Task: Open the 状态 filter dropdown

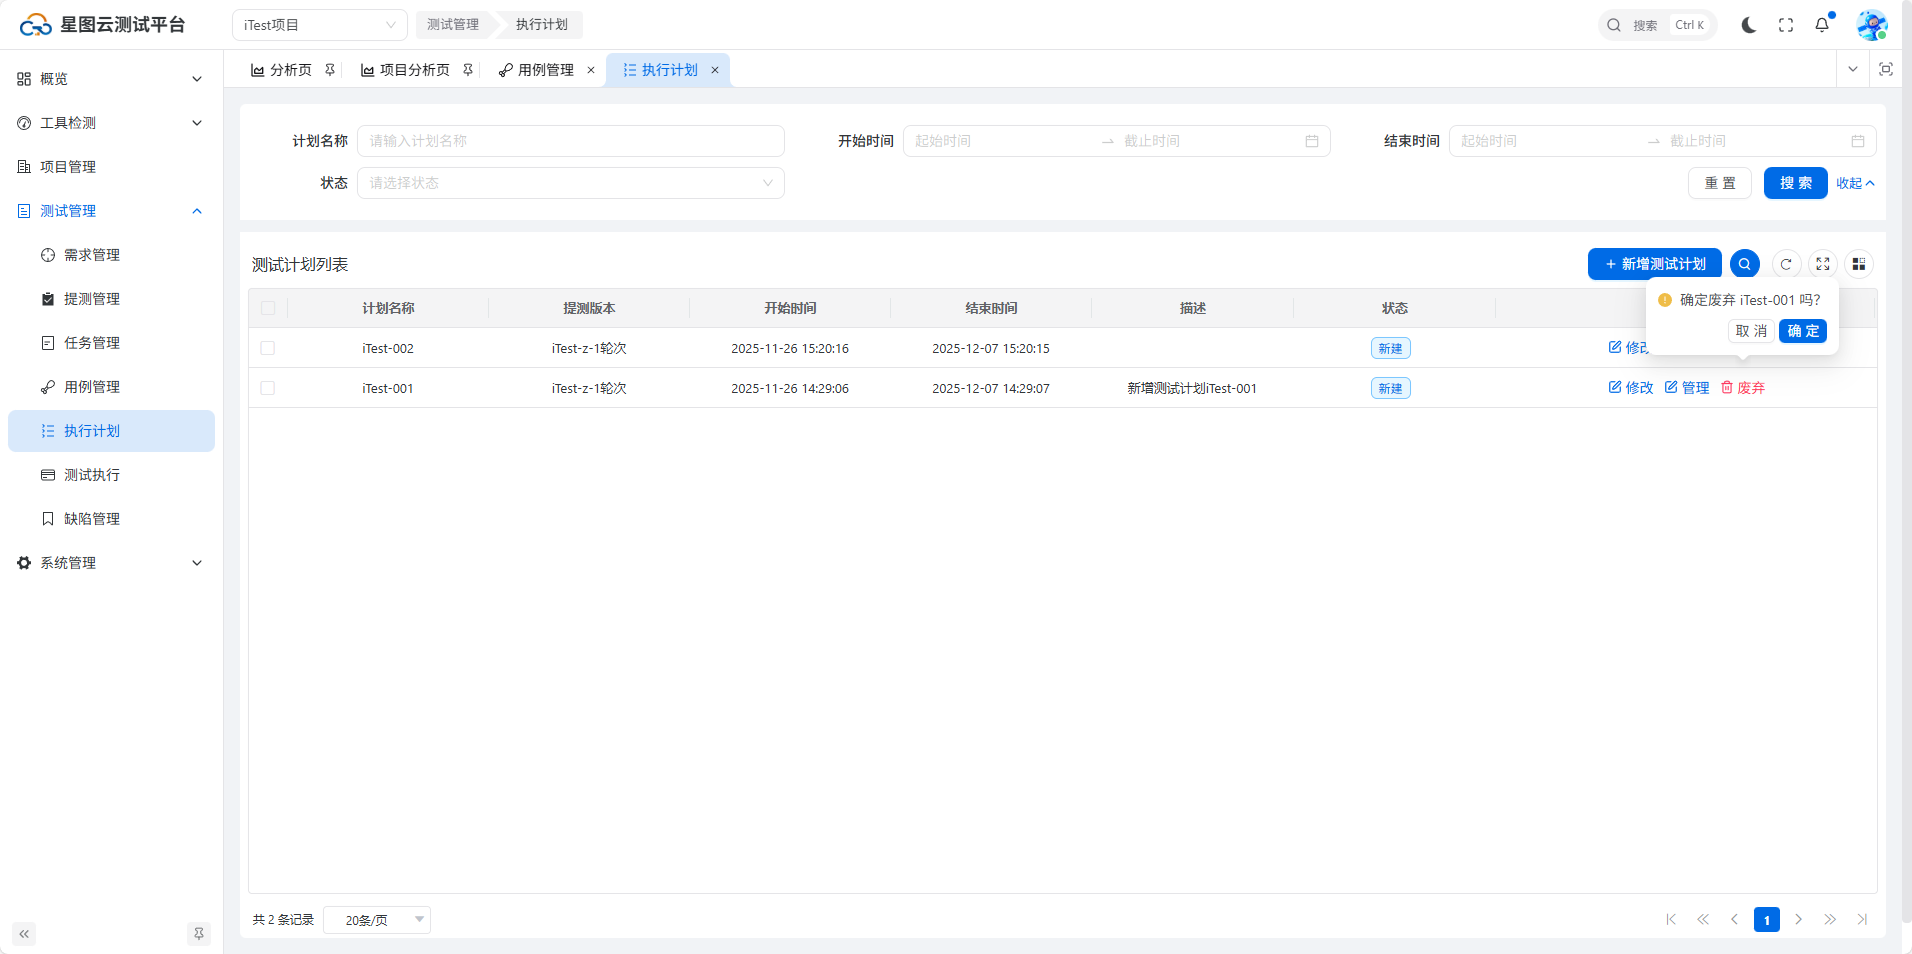Action: pos(570,183)
